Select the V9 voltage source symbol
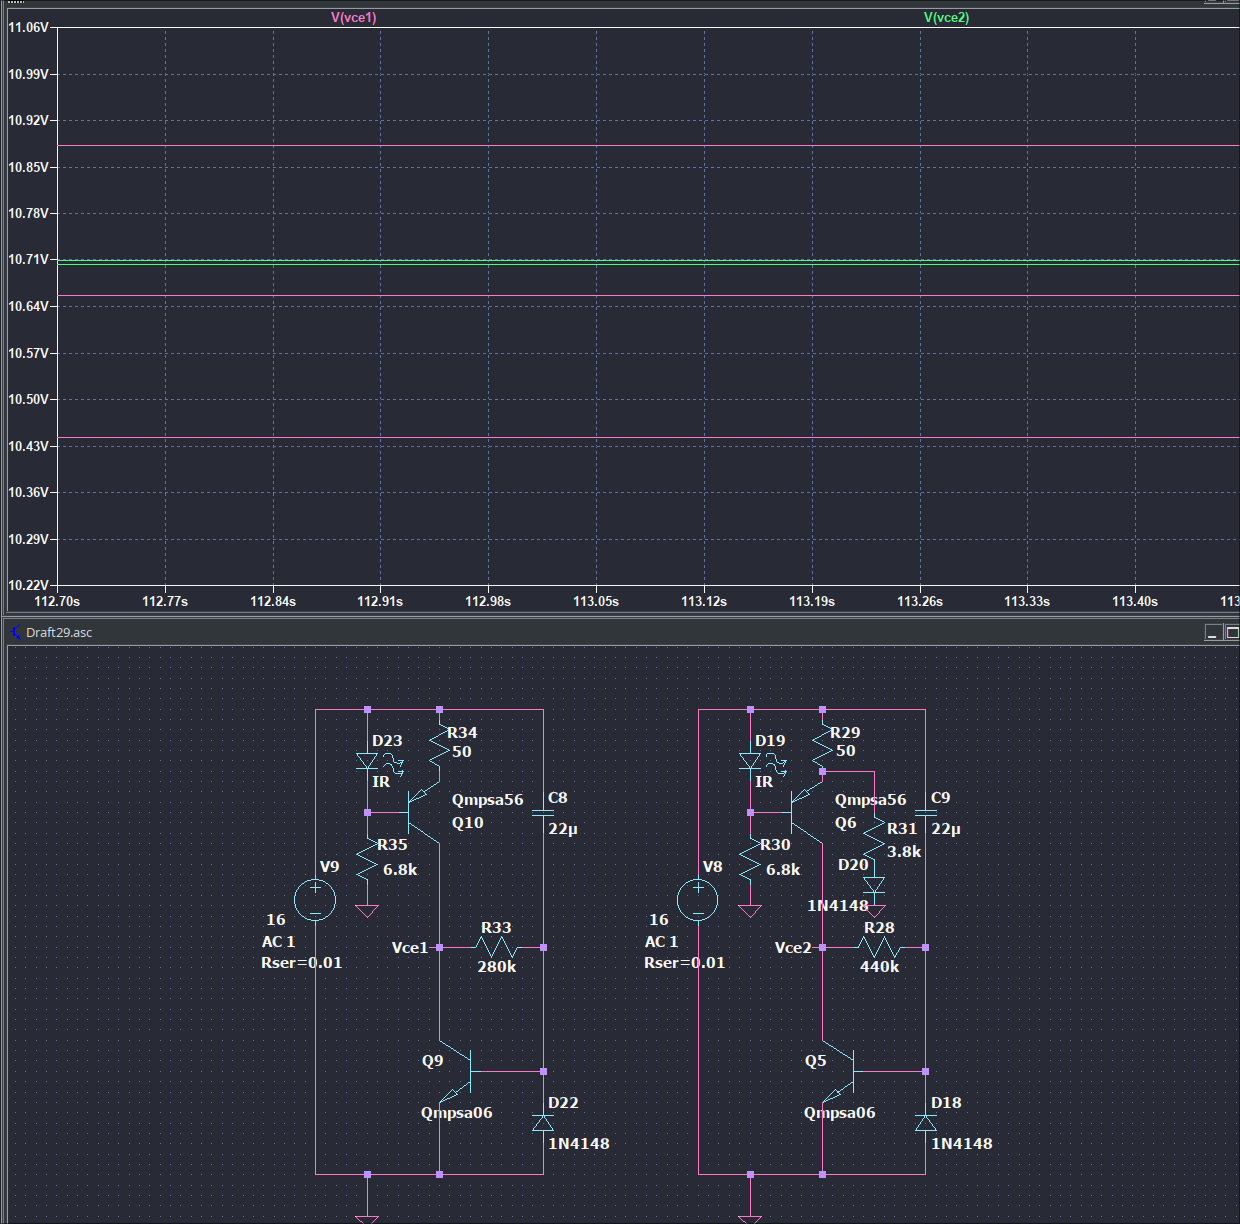 click(315, 899)
